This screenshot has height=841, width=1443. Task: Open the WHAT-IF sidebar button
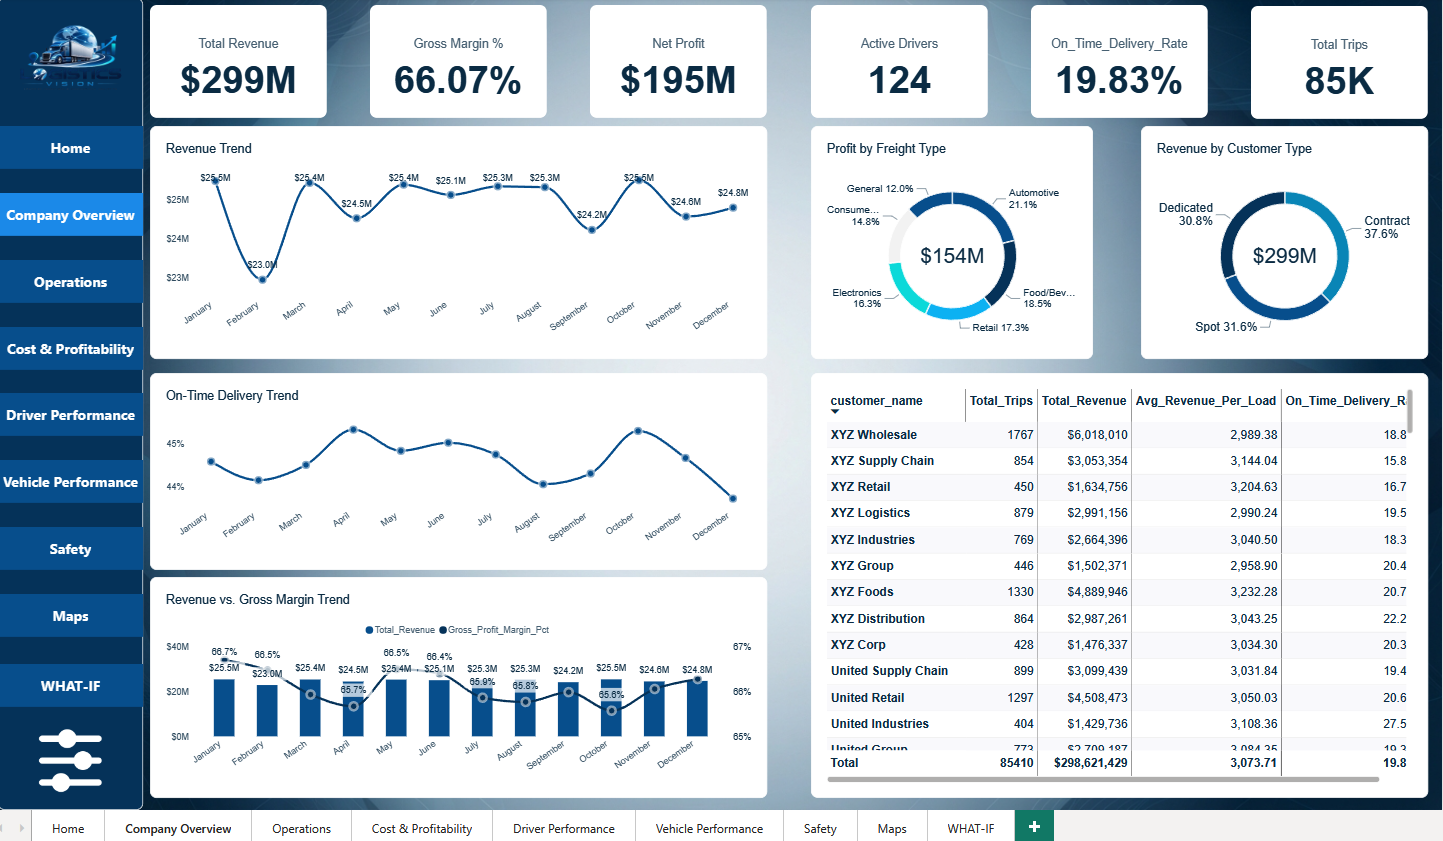coord(71,686)
